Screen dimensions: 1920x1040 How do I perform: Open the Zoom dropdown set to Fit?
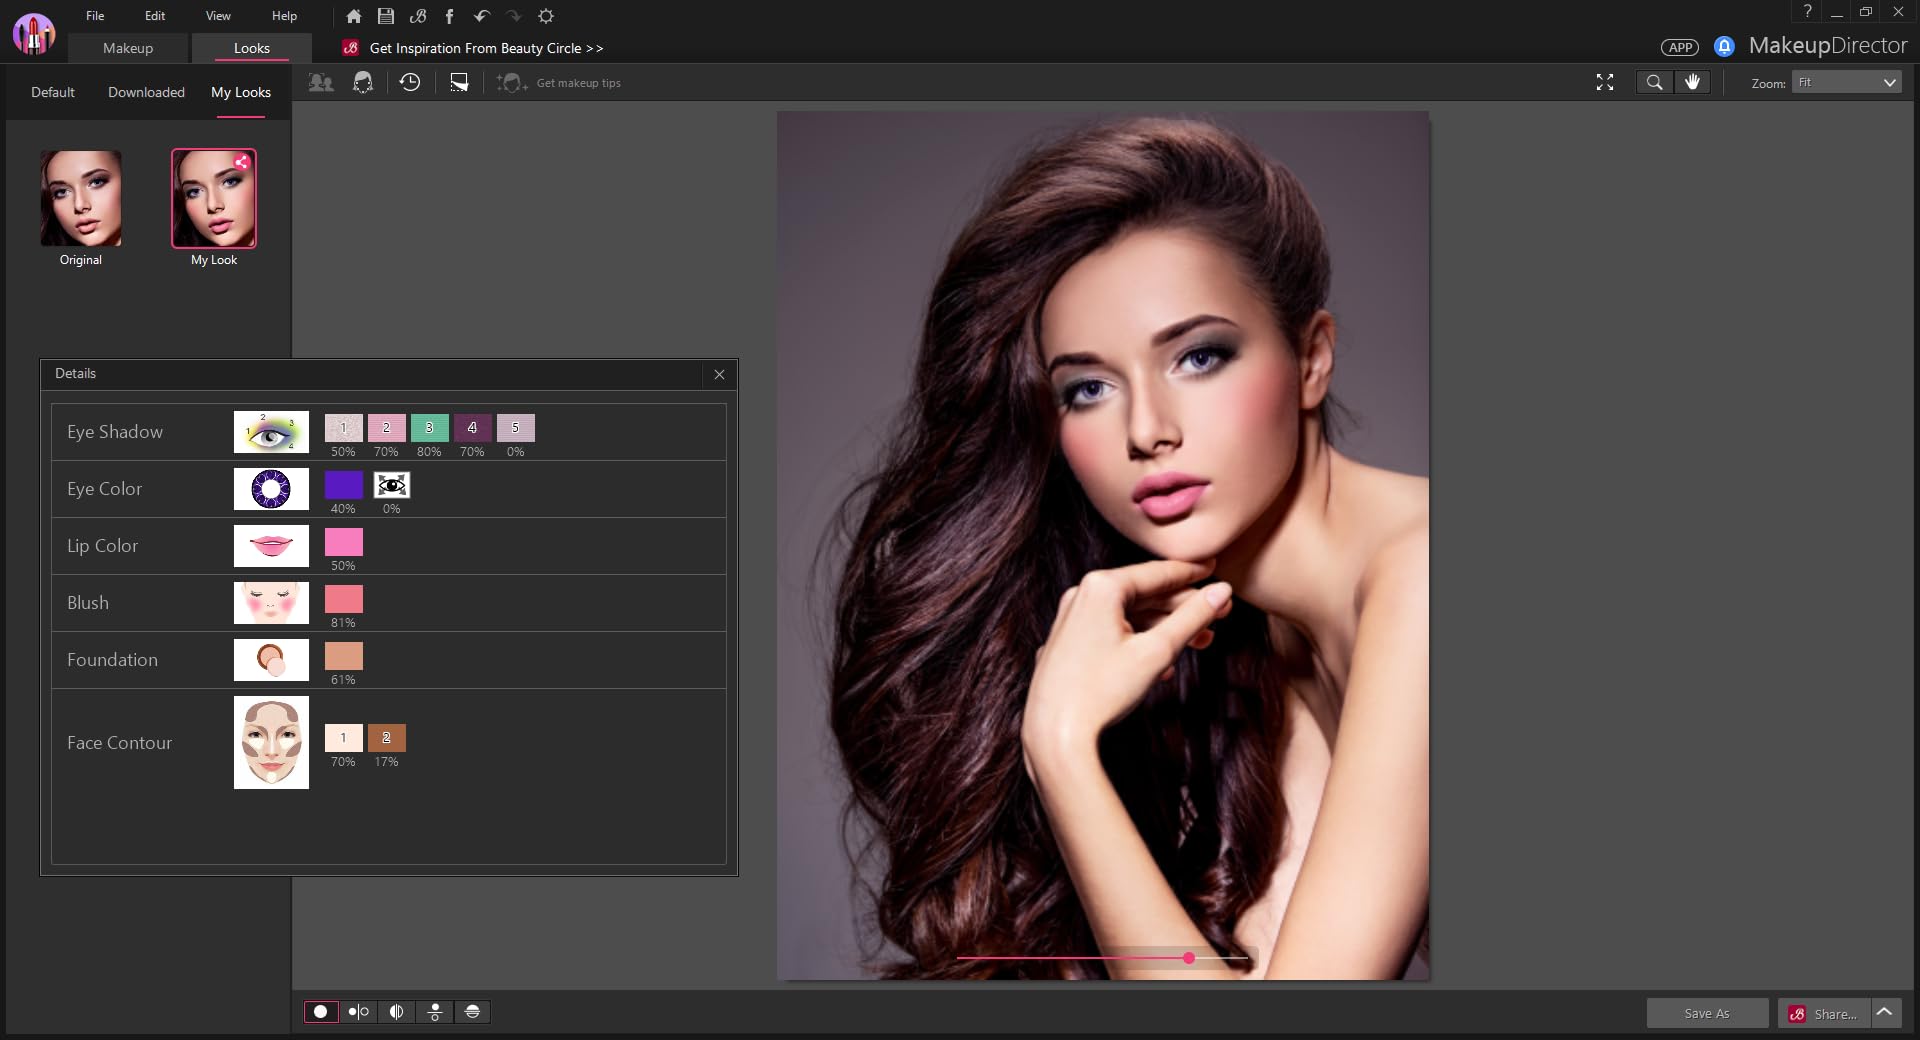pos(1846,83)
